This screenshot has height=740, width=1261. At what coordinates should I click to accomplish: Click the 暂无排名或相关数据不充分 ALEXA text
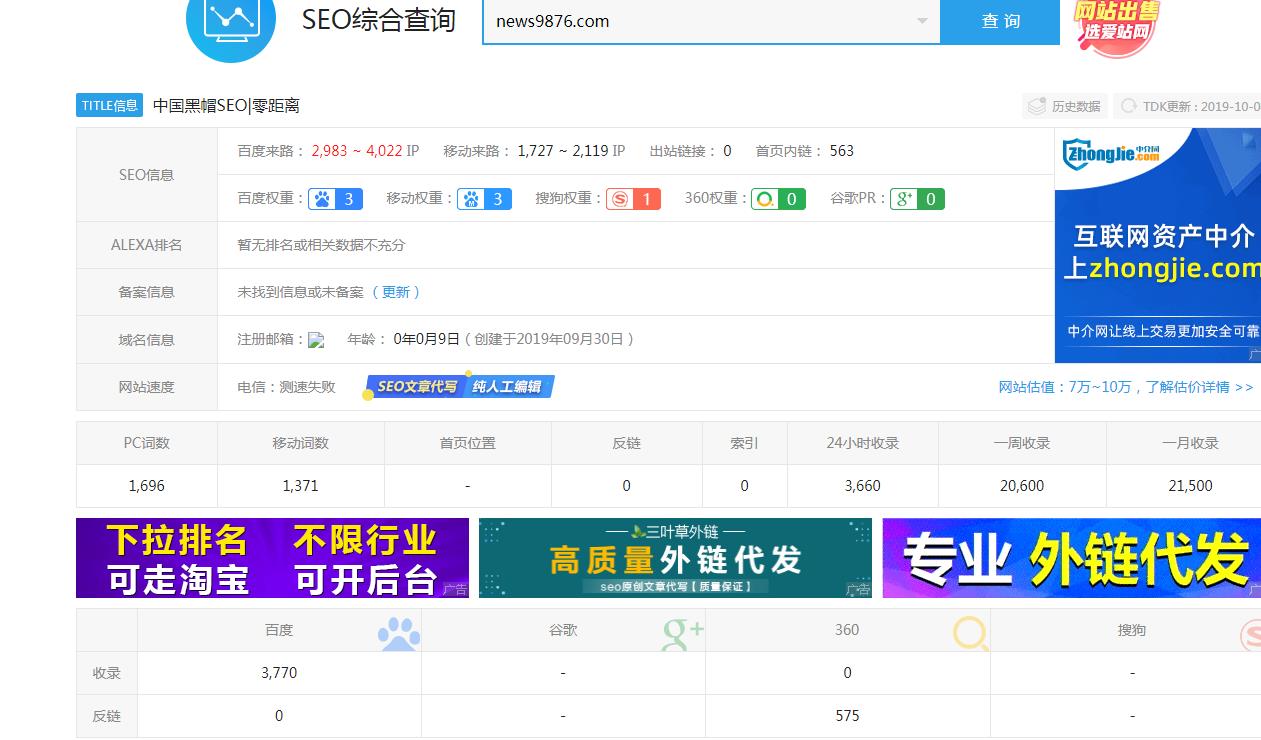[x=321, y=245]
